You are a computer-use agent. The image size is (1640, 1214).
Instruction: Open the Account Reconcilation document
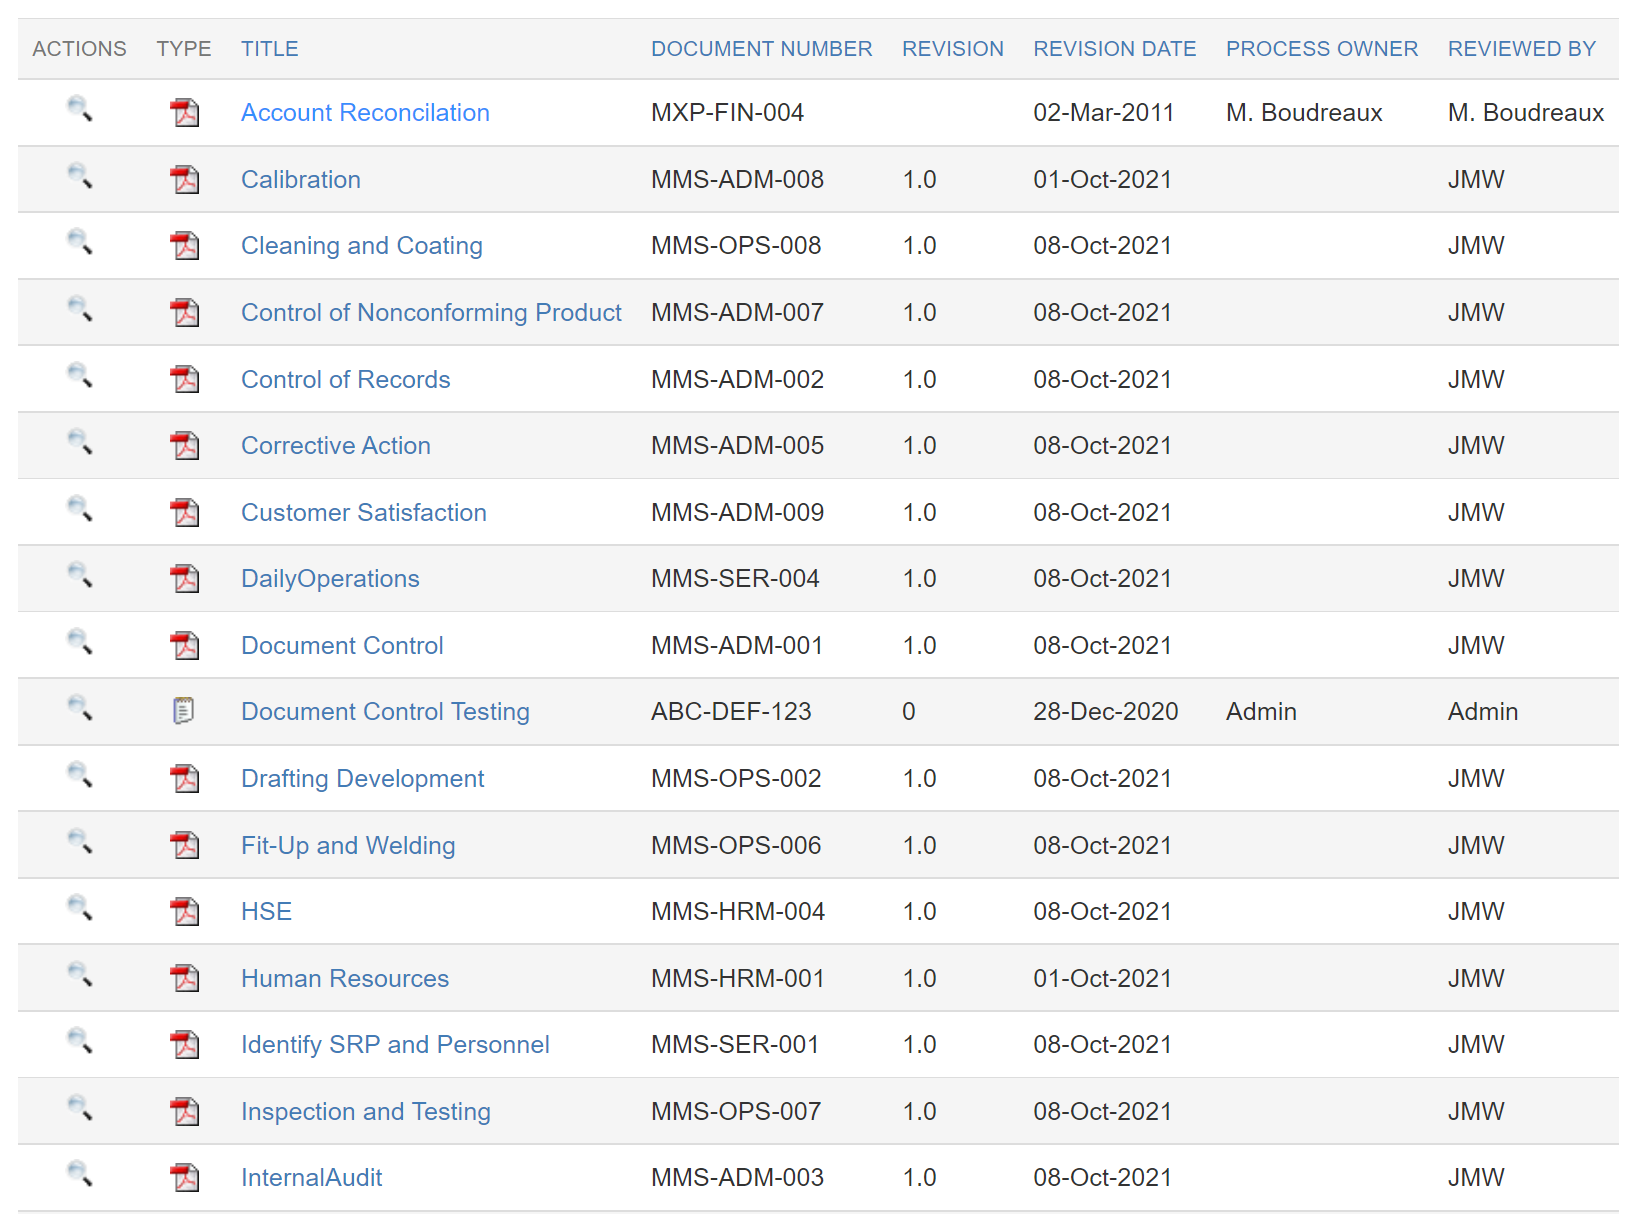point(365,112)
